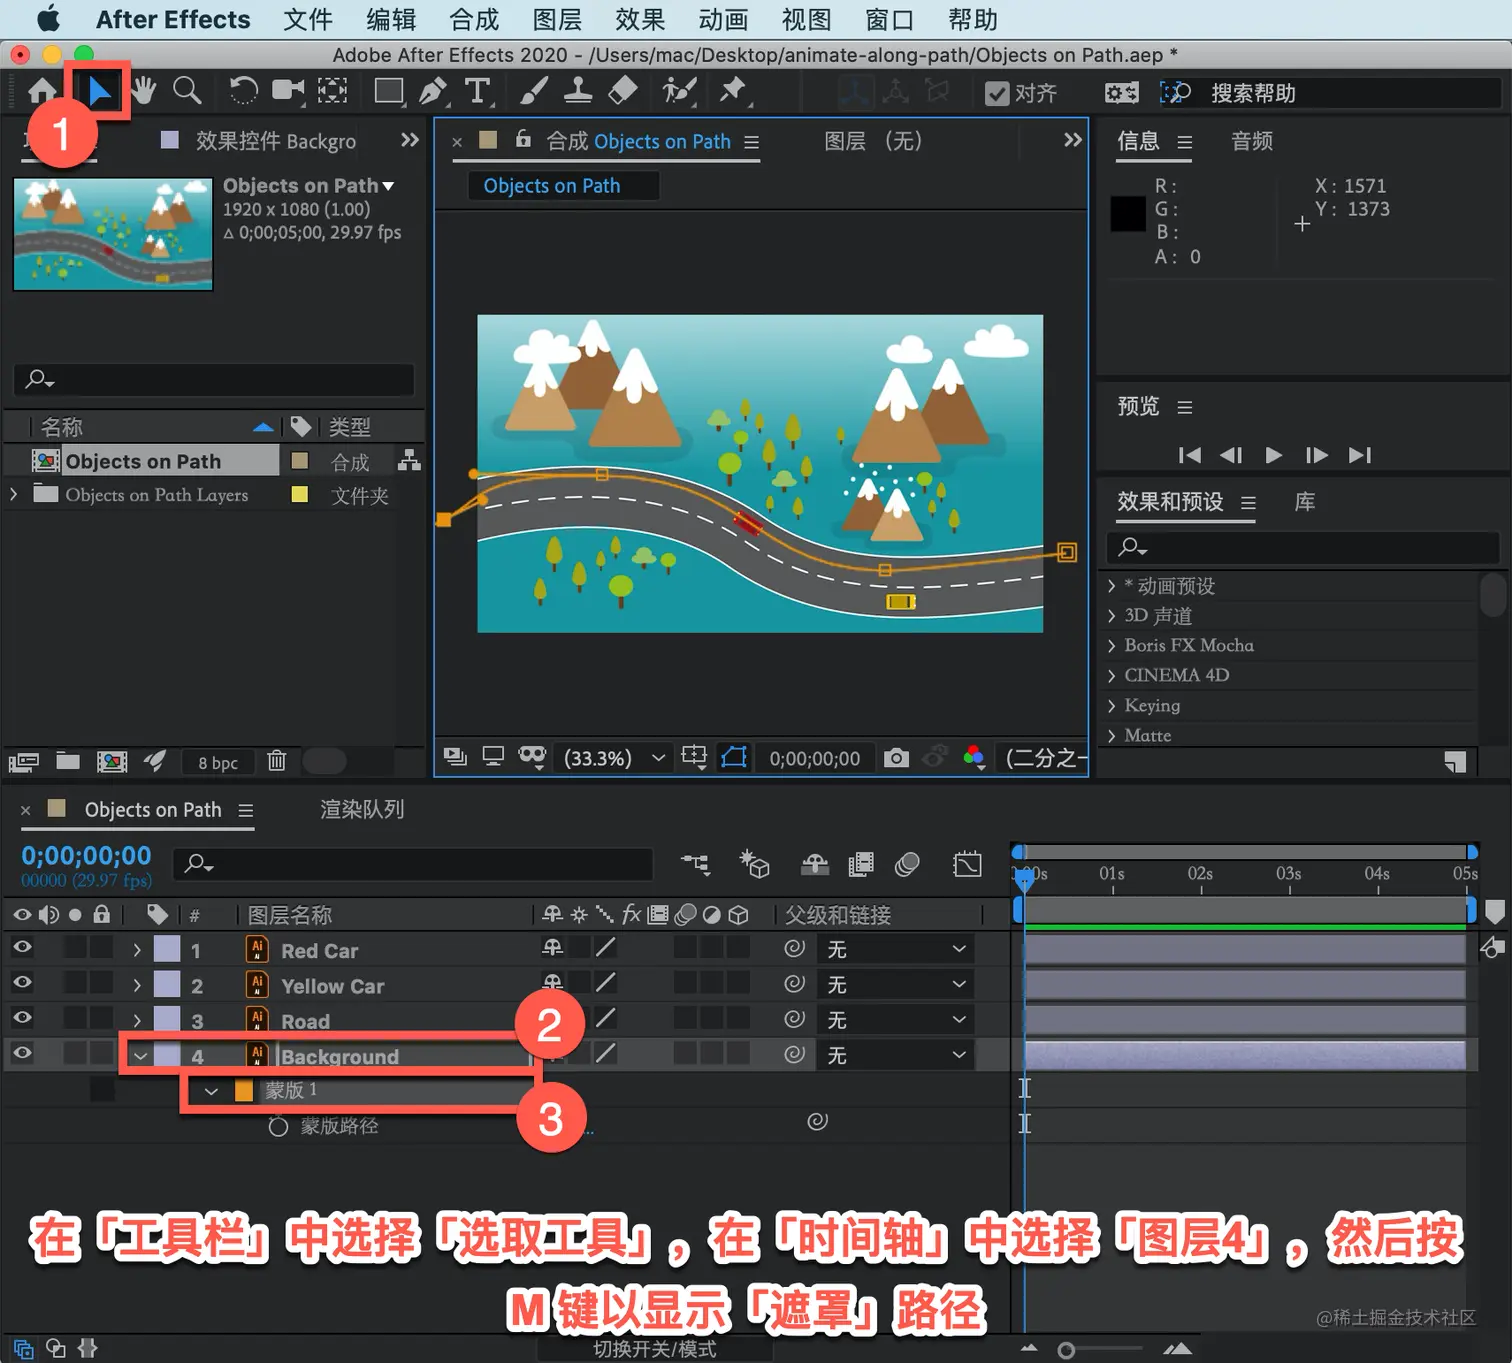Toggle stopwatch for 蒙版路径

click(278, 1127)
